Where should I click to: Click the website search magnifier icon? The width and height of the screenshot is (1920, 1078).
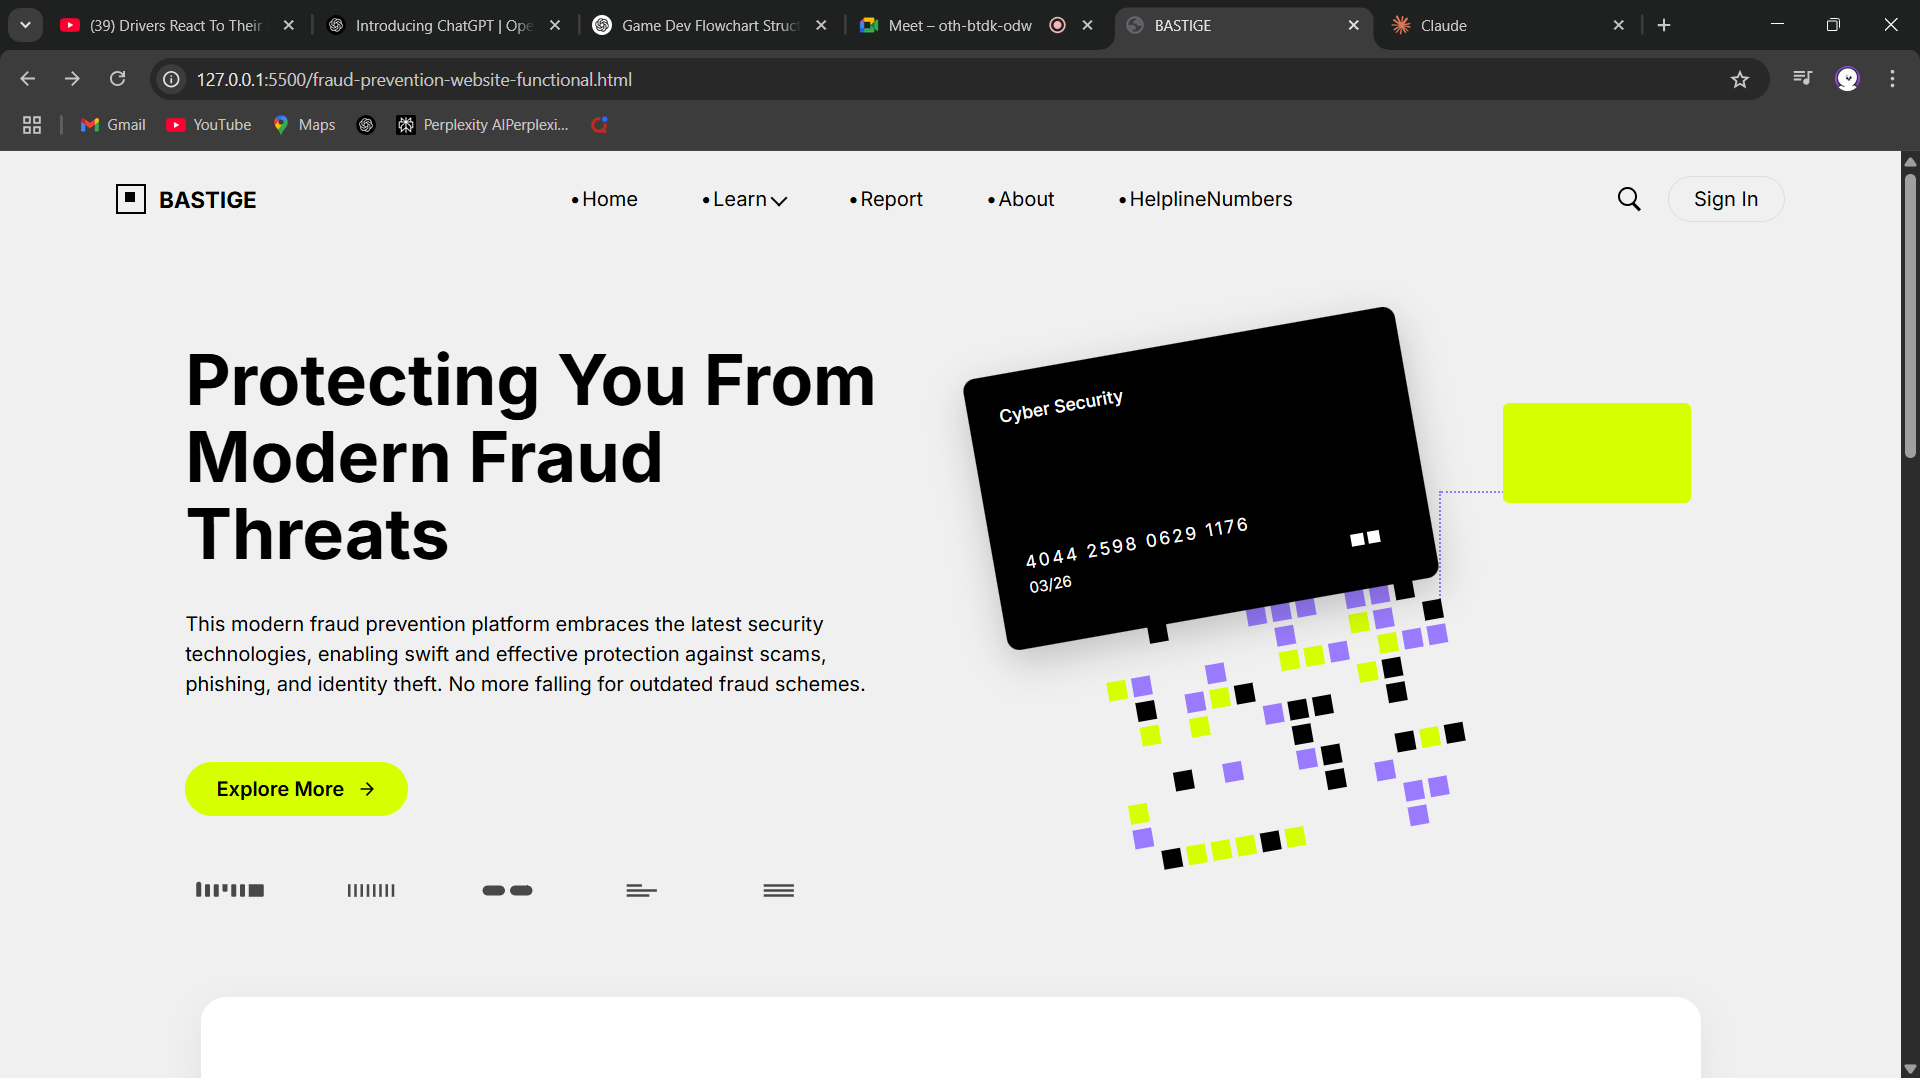tap(1629, 199)
